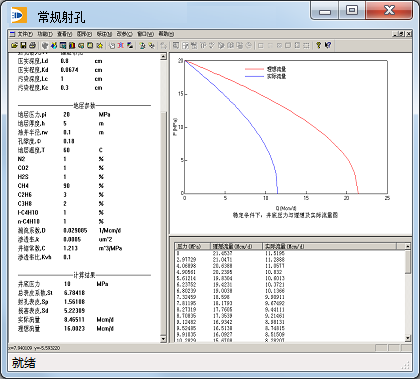This screenshot has width=420, height=380.
Task: Click the colored bars chart toolbar icon
Action: click(72, 45)
